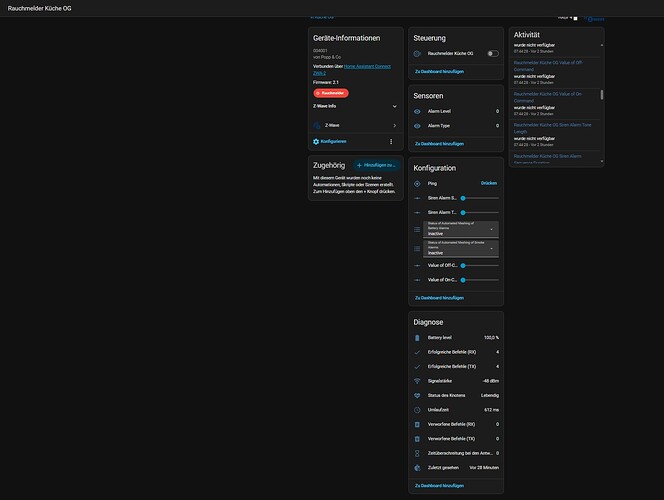Viewport: 664px width, 500px height.
Task: Click the Firmware: 2.1 text
Action: 326,83
